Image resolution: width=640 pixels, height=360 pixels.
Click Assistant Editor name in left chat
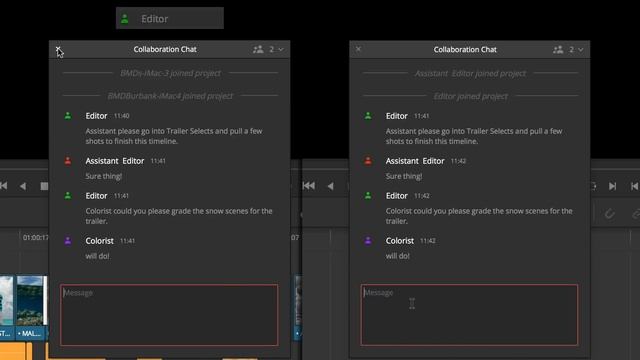point(115,161)
